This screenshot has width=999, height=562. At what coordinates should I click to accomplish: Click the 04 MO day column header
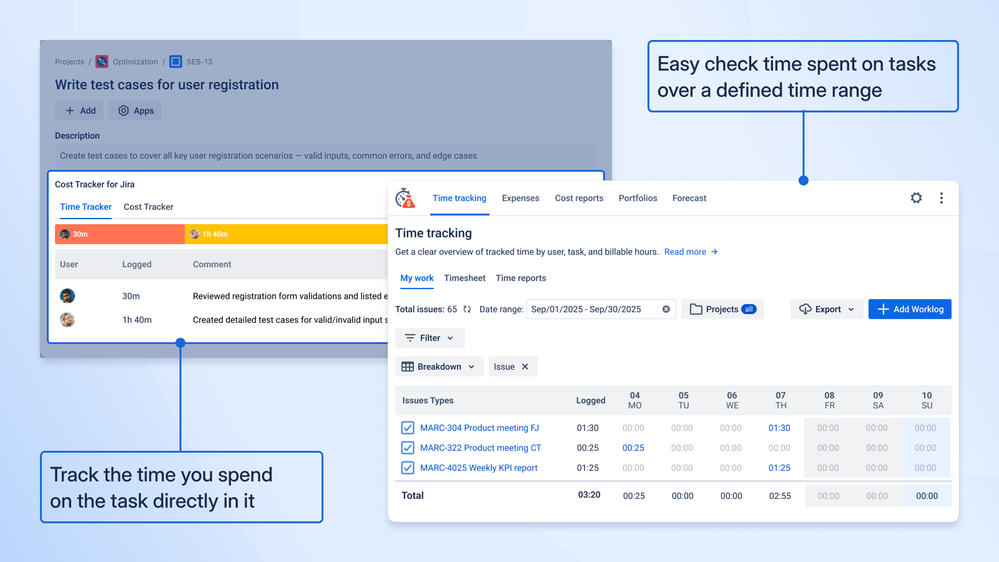coord(635,400)
